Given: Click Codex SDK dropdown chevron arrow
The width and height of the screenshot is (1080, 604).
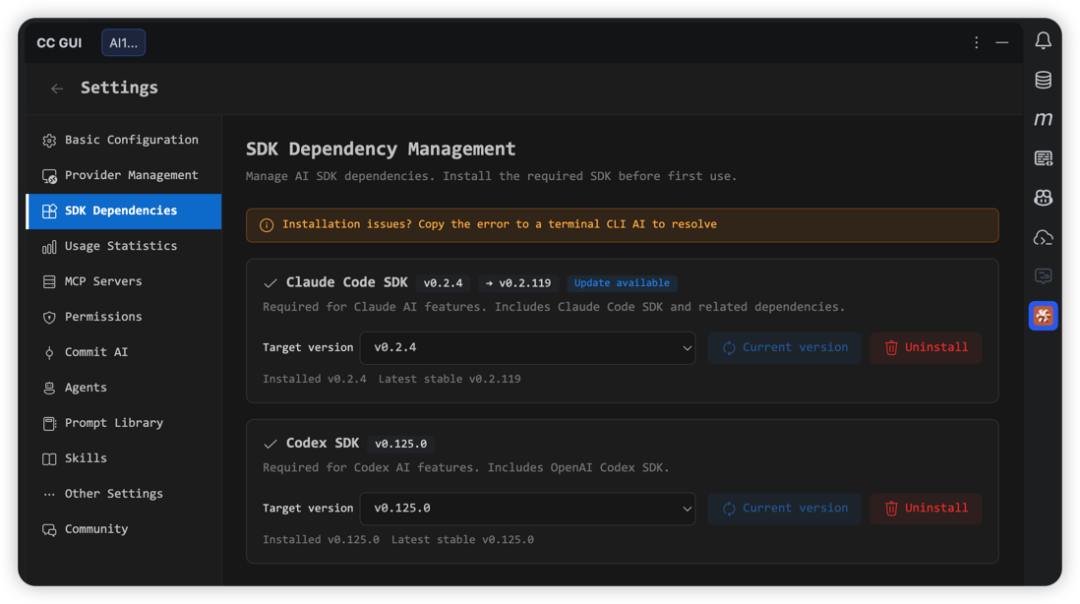Looking at the screenshot, I should [686, 509].
